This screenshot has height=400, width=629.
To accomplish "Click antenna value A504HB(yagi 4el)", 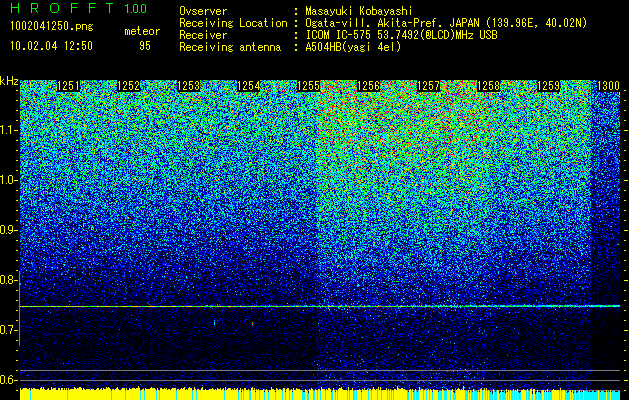I will (353, 47).
